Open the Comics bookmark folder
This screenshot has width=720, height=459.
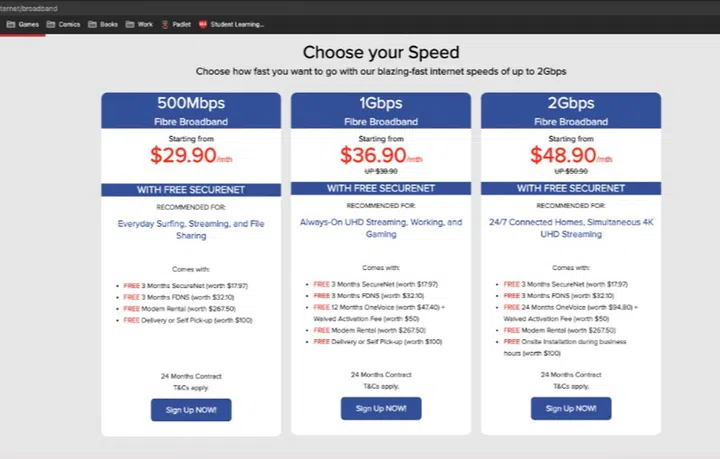(63, 23)
